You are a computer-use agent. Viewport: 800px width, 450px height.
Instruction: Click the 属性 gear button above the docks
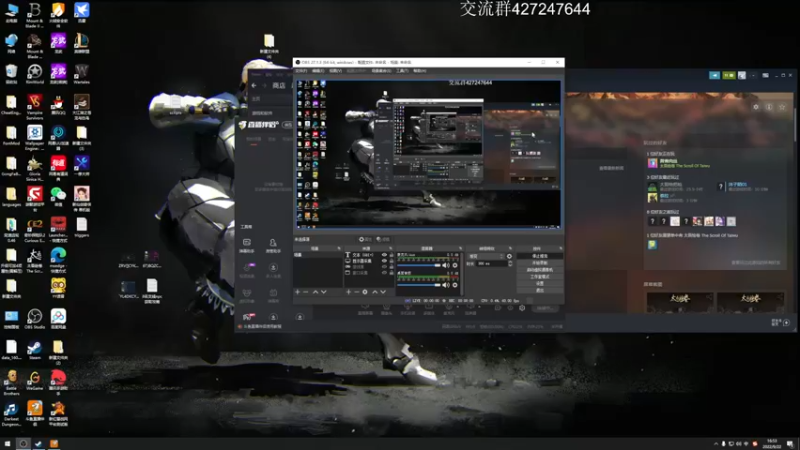(366, 239)
